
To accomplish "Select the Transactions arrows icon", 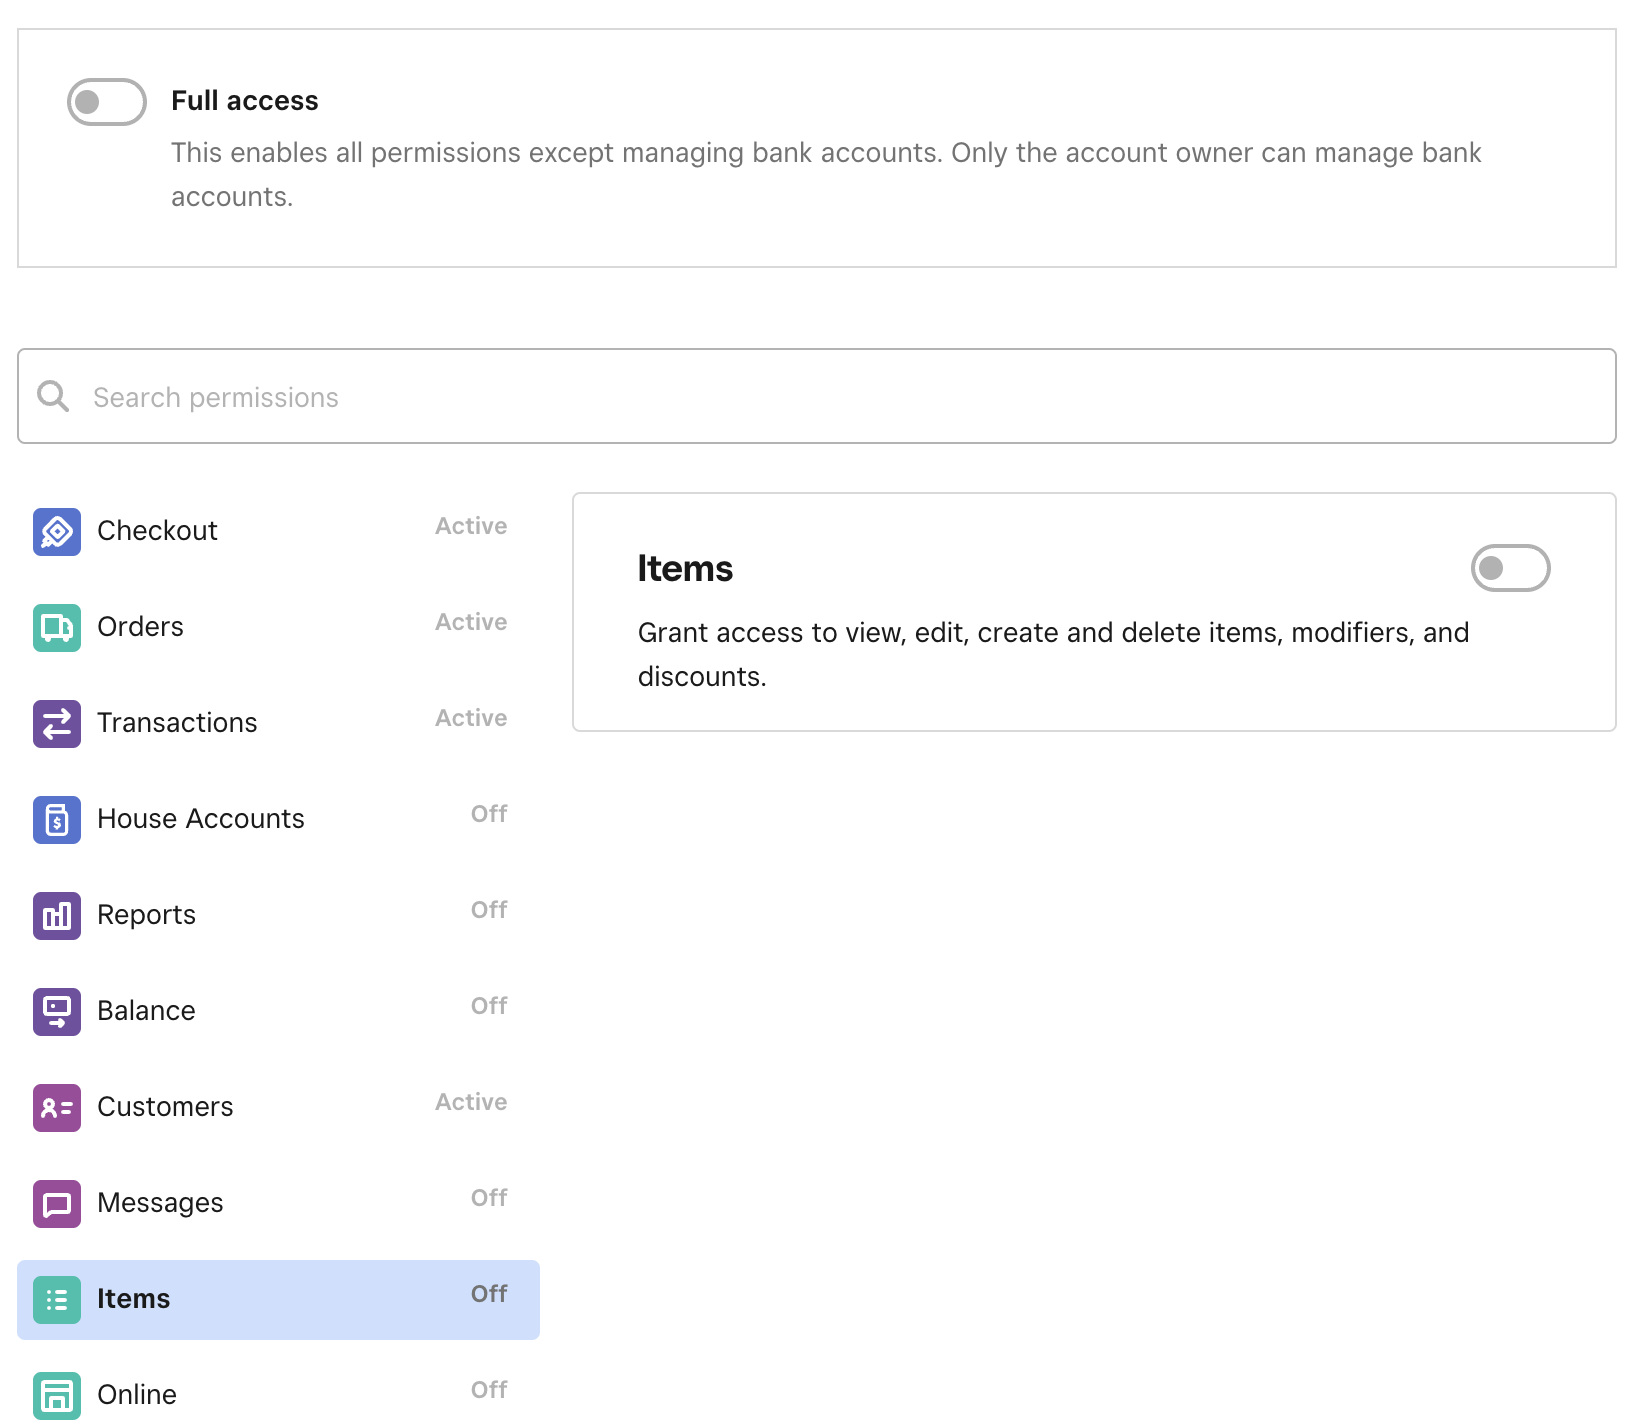I will [x=57, y=723].
